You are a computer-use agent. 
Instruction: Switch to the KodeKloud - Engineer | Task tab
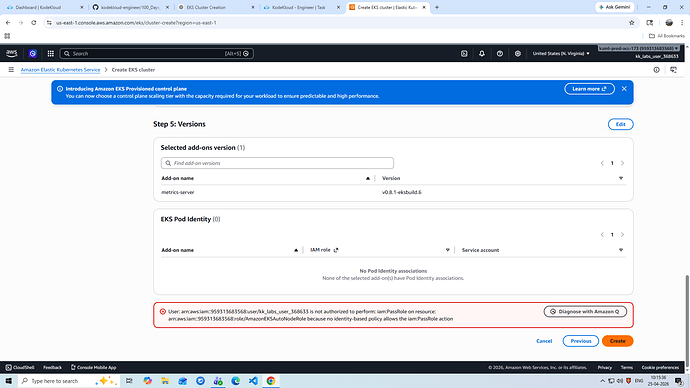pos(301,7)
